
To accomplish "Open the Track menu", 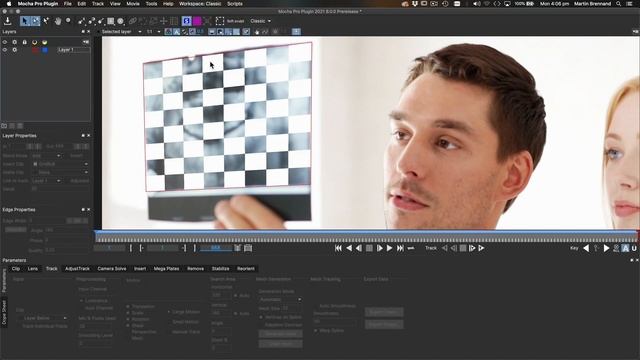I will click(98, 4).
